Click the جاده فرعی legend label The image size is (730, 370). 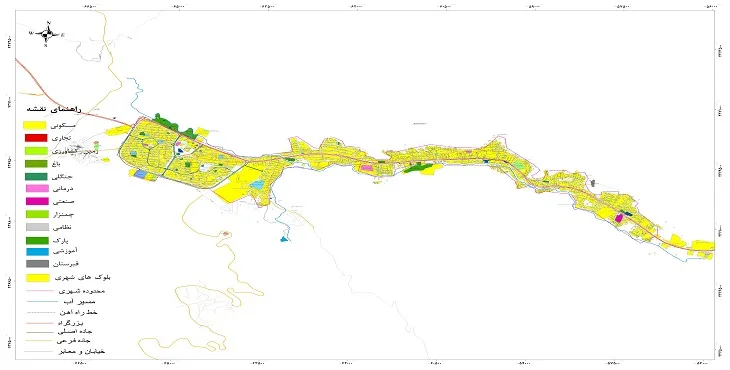(75, 342)
